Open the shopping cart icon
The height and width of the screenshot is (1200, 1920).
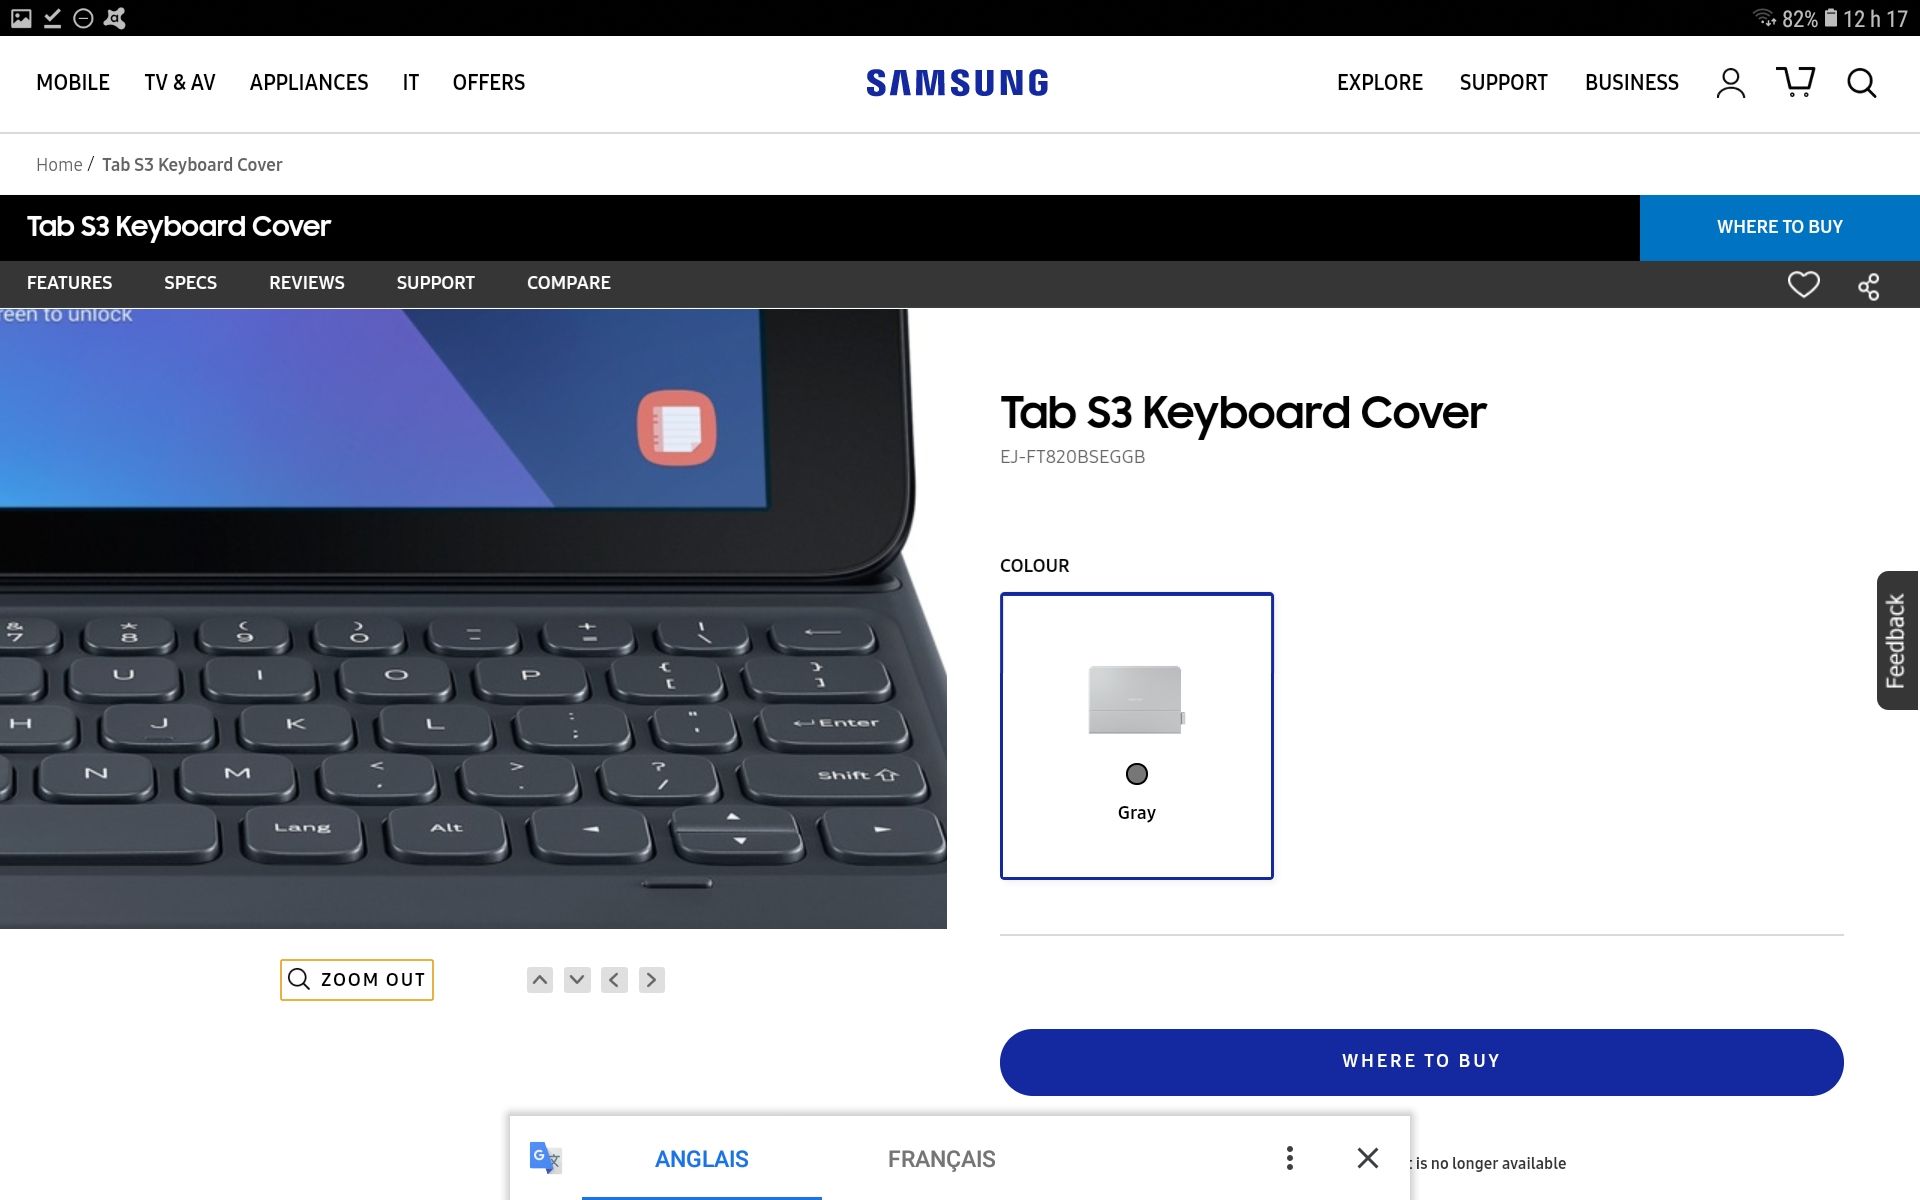[1796, 82]
